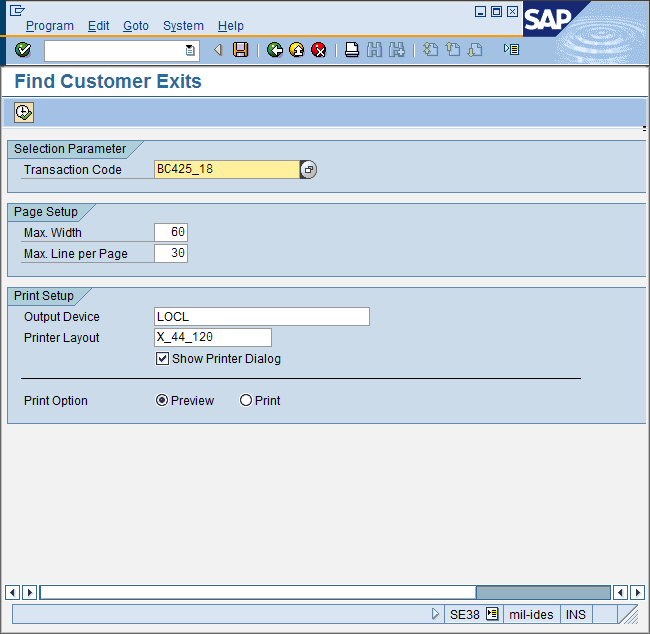Image resolution: width=650 pixels, height=634 pixels.
Task: Open the System menu
Action: pyautogui.click(x=183, y=26)
